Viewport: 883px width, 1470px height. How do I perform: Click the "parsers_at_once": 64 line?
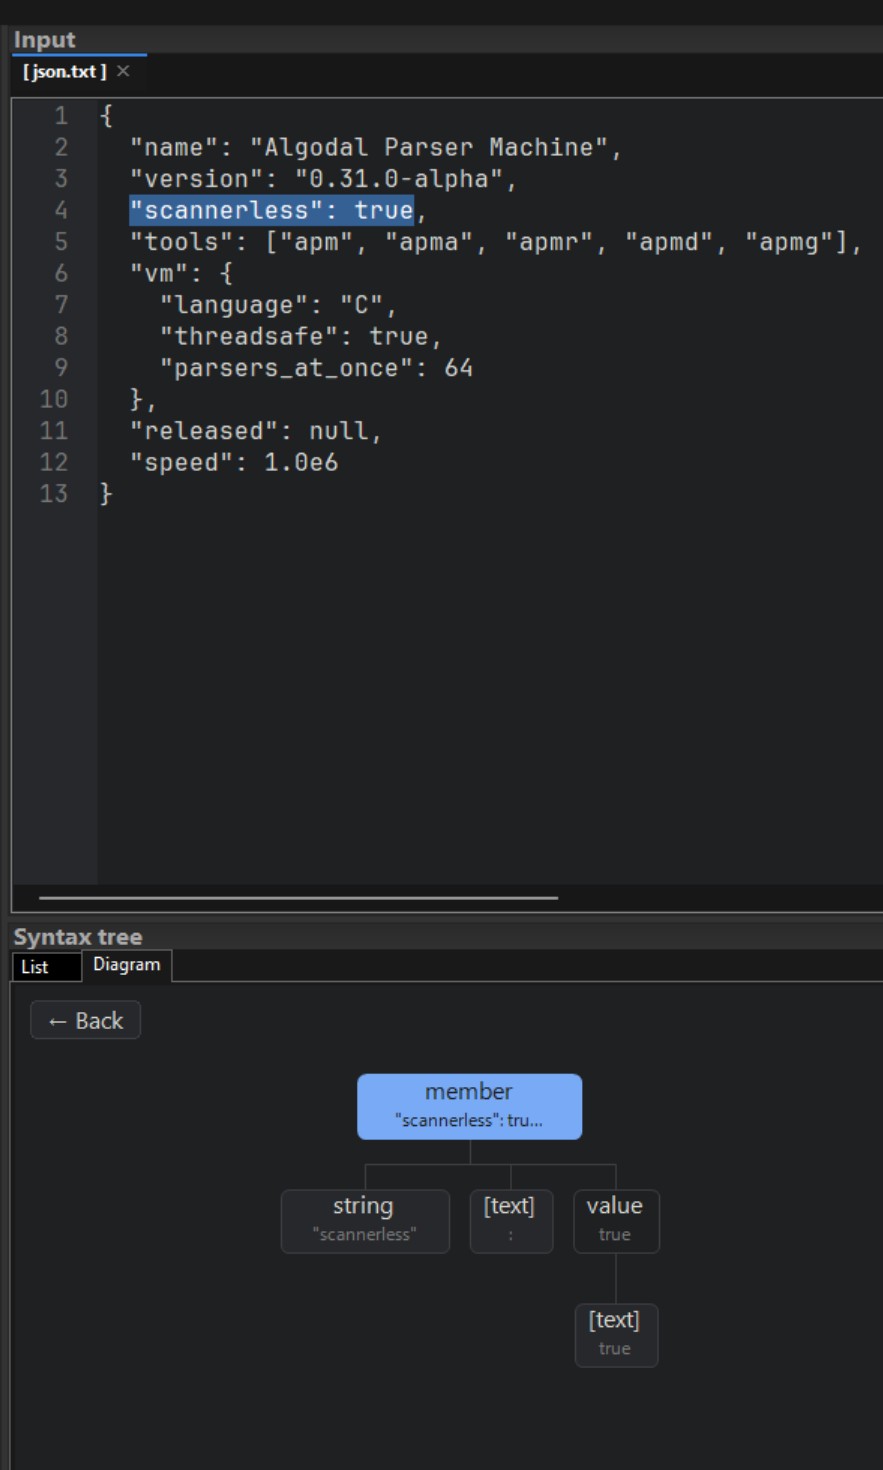tap(316, 368)
